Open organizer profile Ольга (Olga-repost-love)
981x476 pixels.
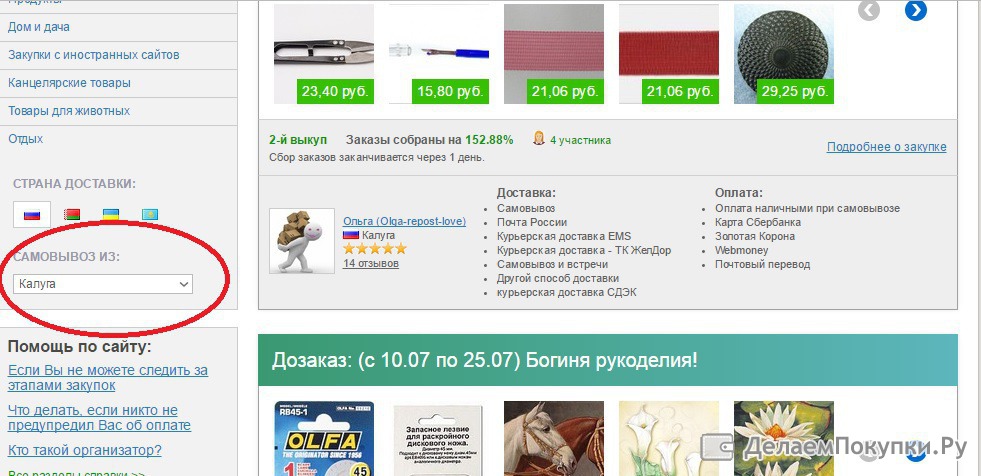(404, 221)
